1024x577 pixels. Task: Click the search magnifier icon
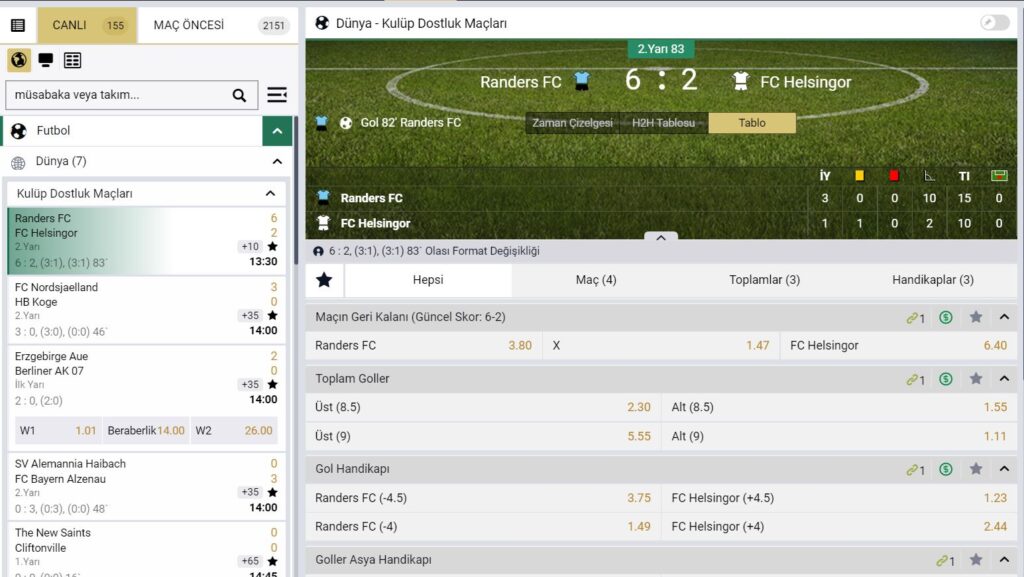point(239,95)
